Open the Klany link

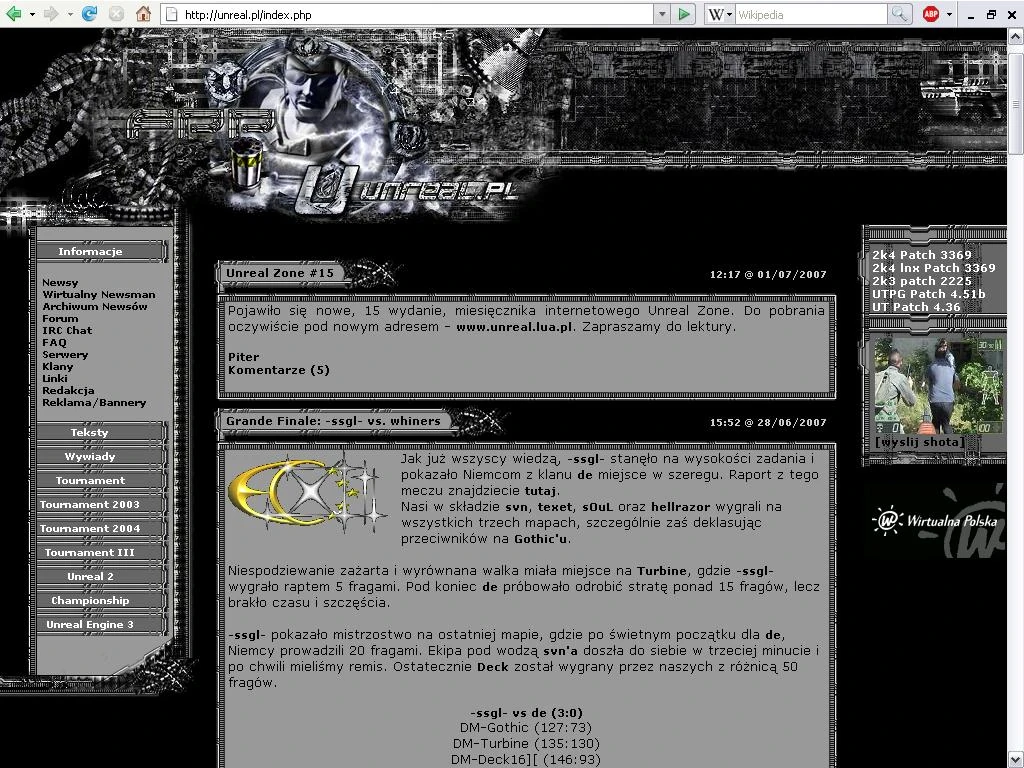[57, 366]
